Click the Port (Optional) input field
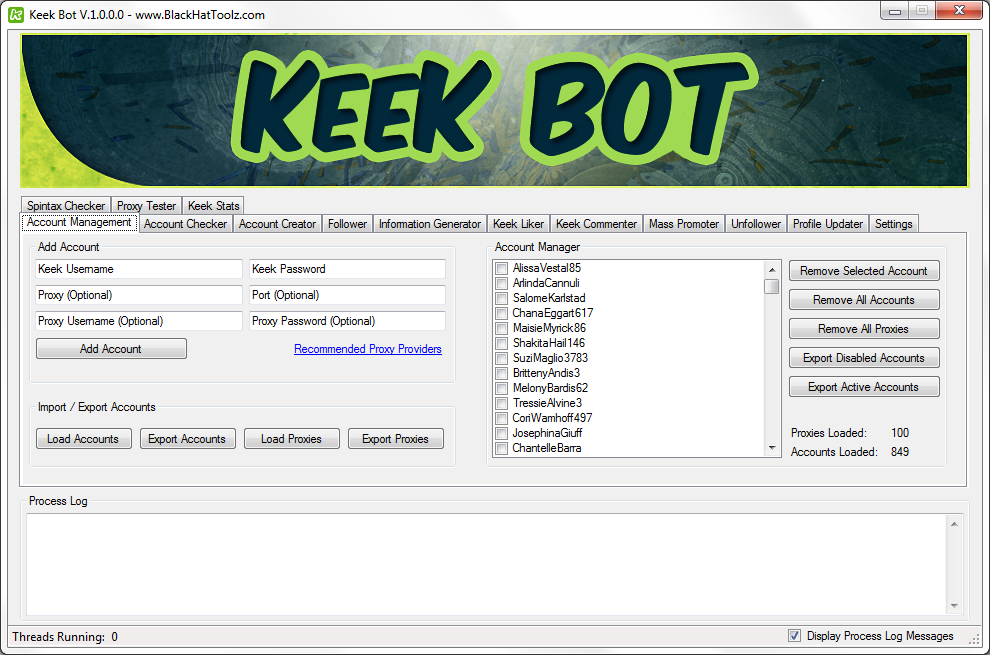Image resolution: width=990 pixels, height=655 pixels. tap(347, 295)
